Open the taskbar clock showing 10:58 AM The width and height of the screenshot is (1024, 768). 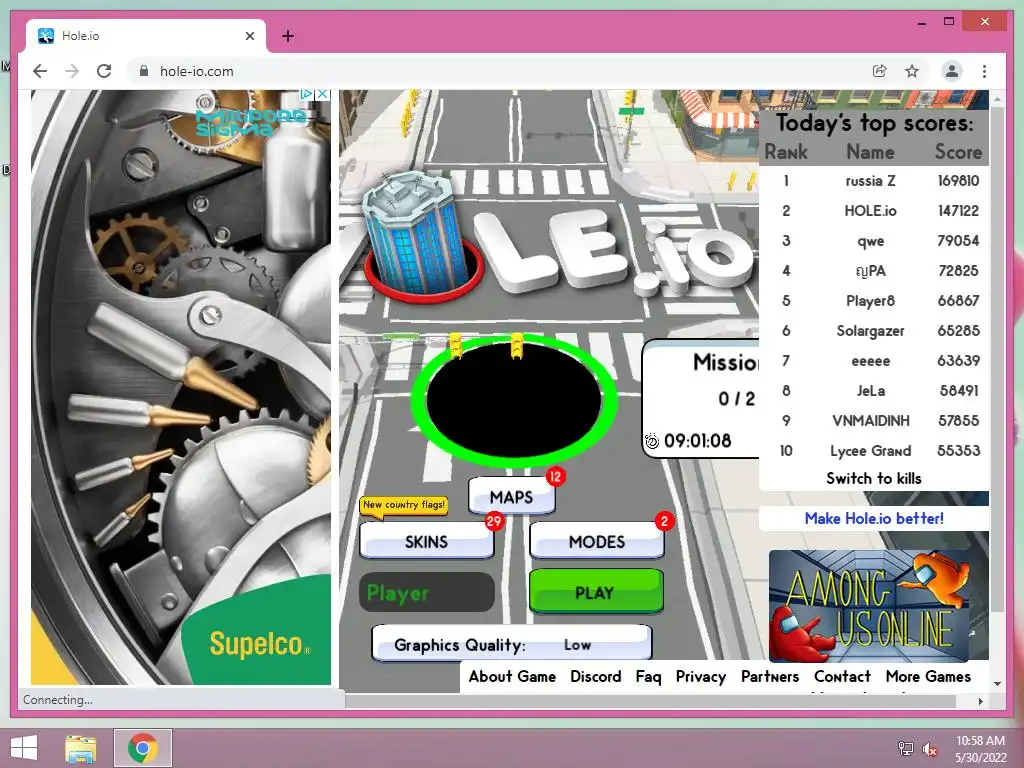click(x=980, y=749)
